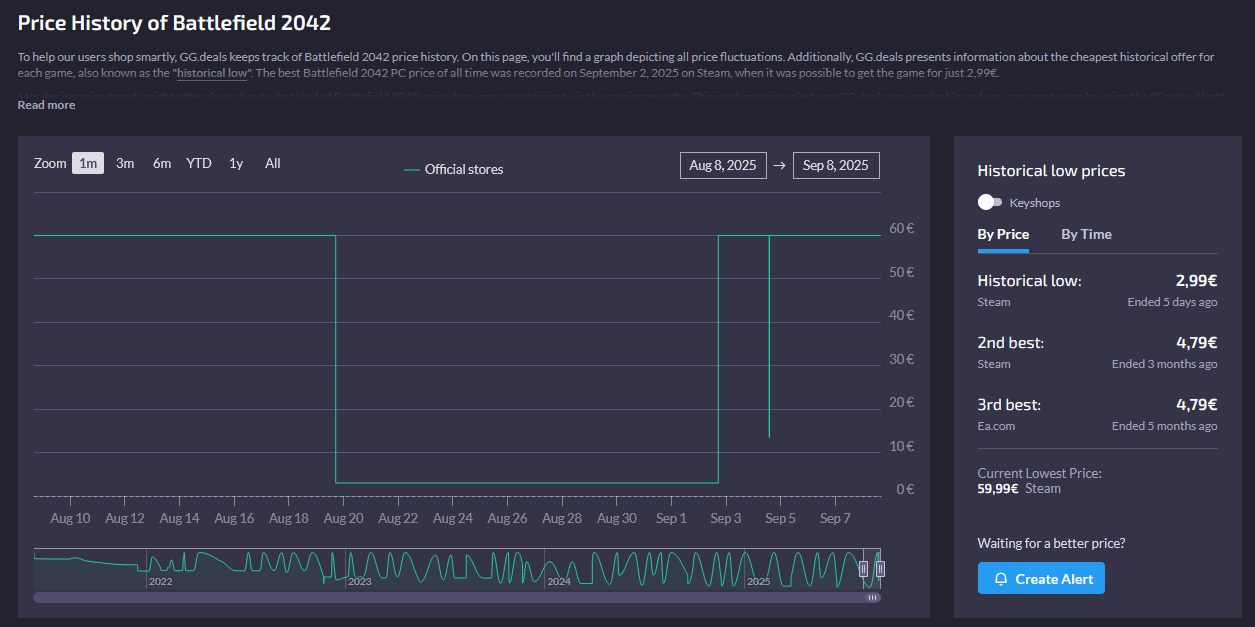1255x627 pixels.
Task: Switch chart zoom to YTD
Action: click(199, 163)
